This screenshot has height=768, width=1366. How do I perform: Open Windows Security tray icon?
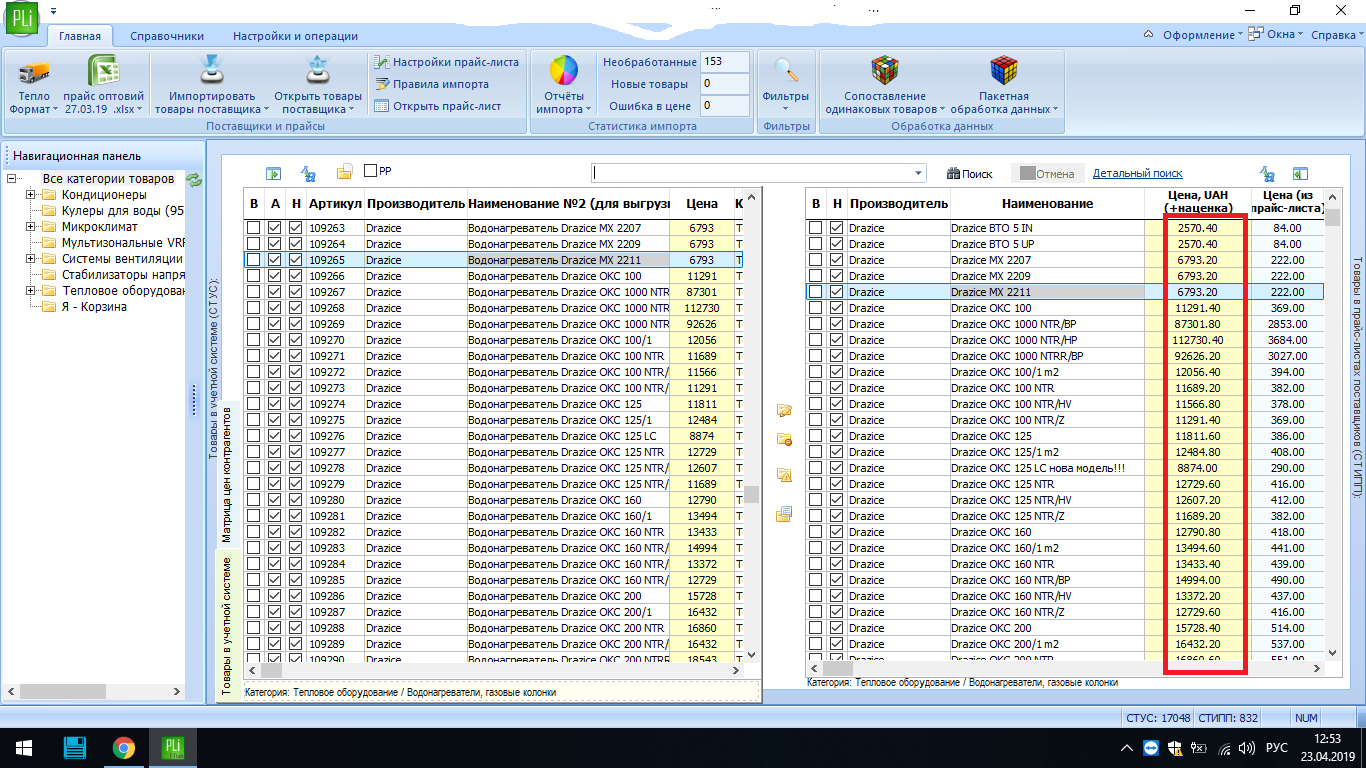1175,748
